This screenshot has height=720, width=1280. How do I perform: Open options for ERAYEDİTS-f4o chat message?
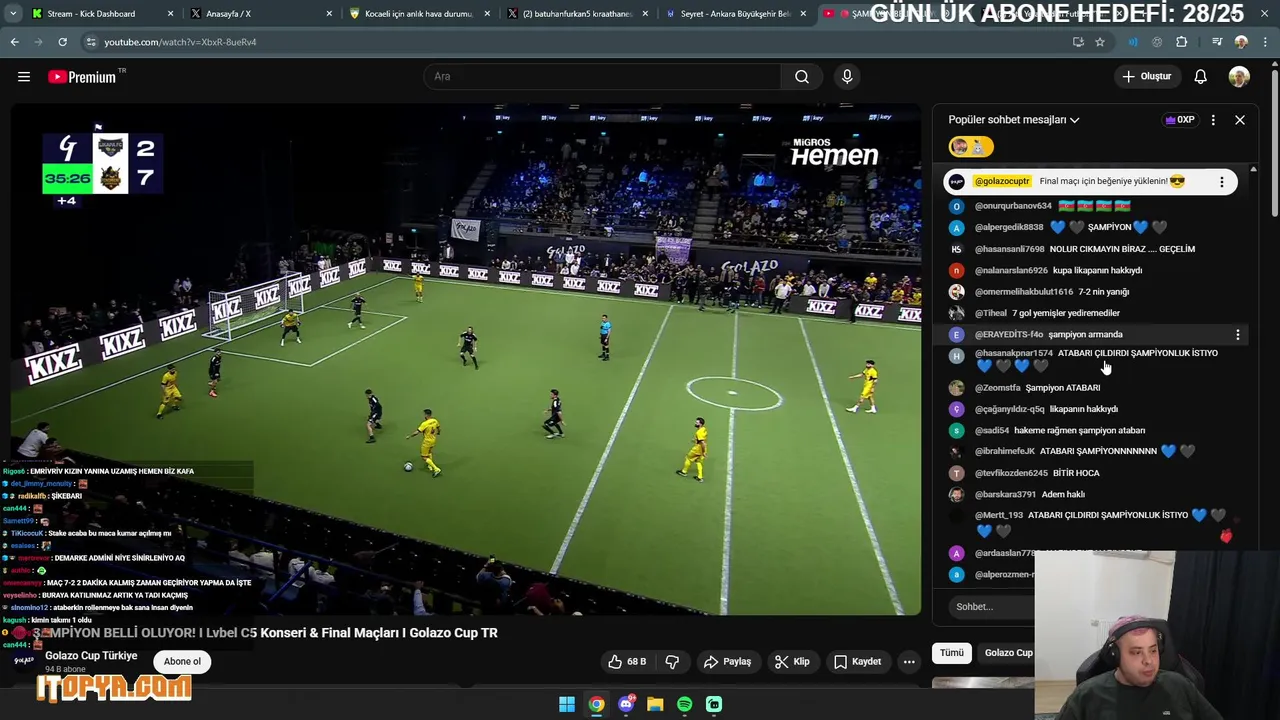pyautogui.click(x=1238, y=335)
